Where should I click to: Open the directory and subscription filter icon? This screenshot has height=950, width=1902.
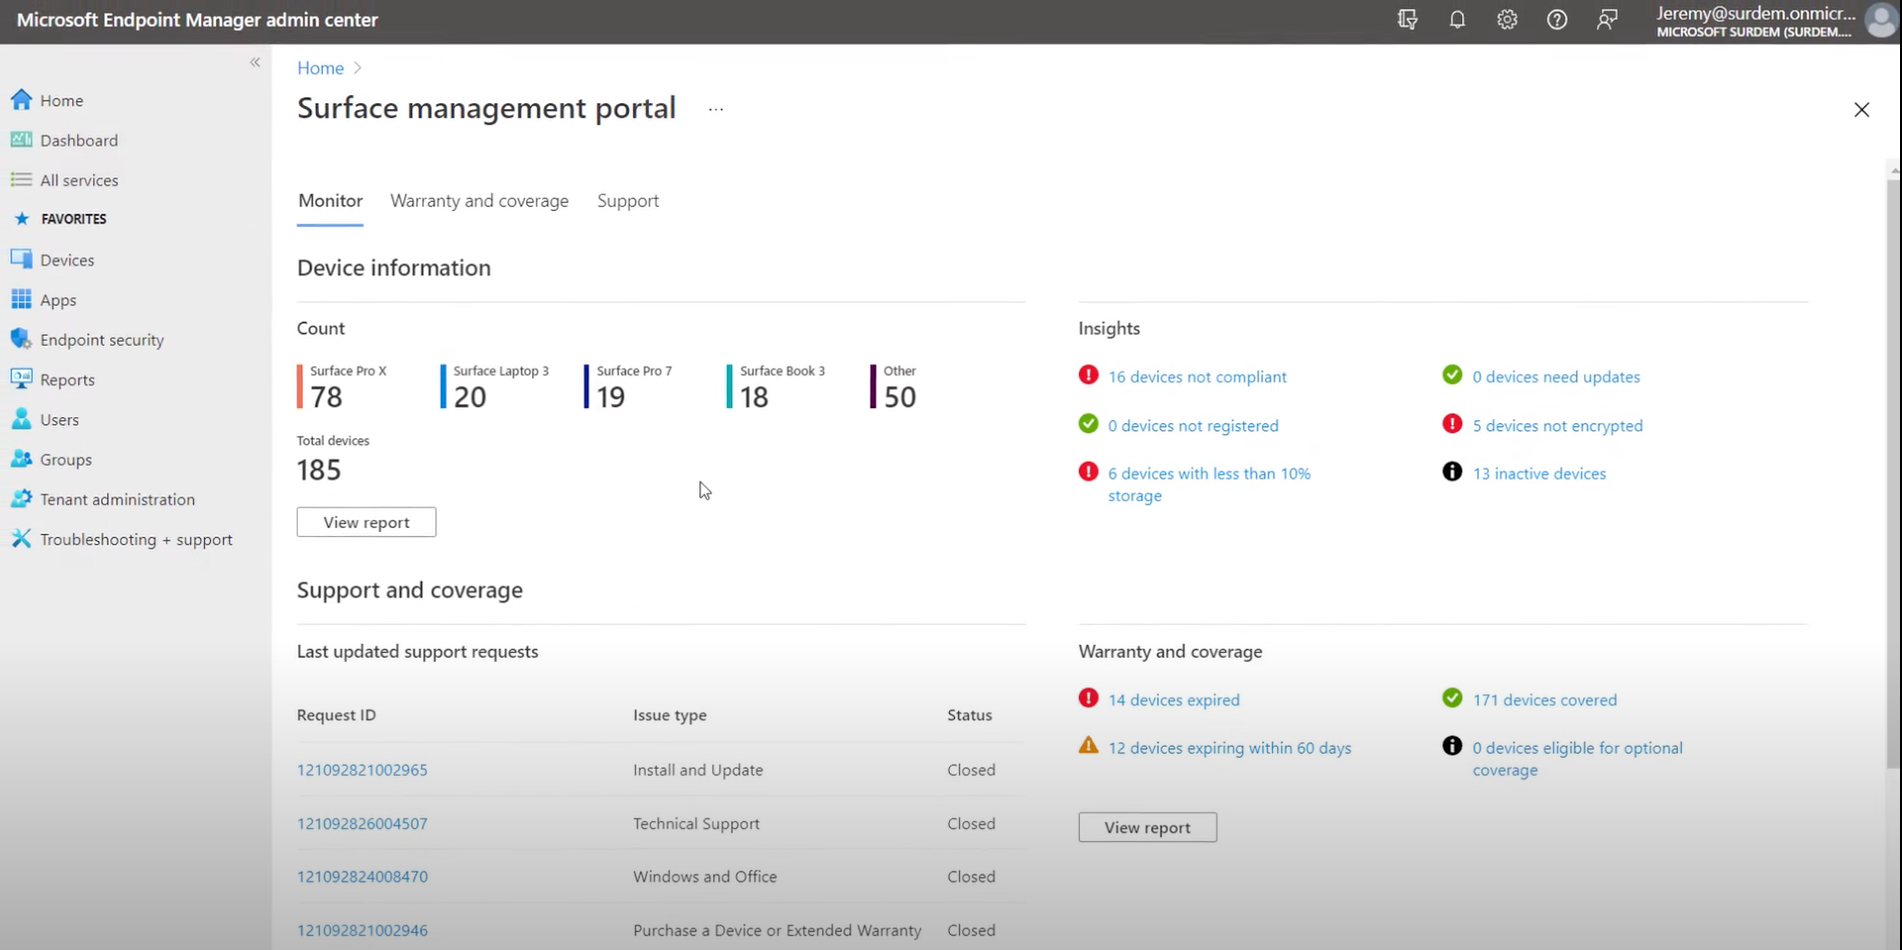pyautogui.click(x=1408, y=20)
